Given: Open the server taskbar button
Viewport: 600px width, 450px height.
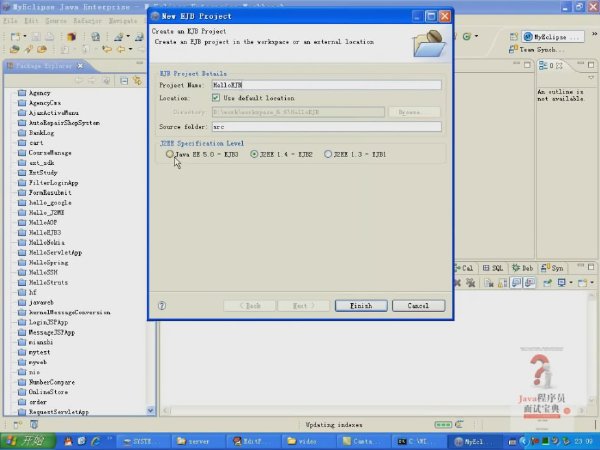Looking at the screenshot, I should [198, 441].
